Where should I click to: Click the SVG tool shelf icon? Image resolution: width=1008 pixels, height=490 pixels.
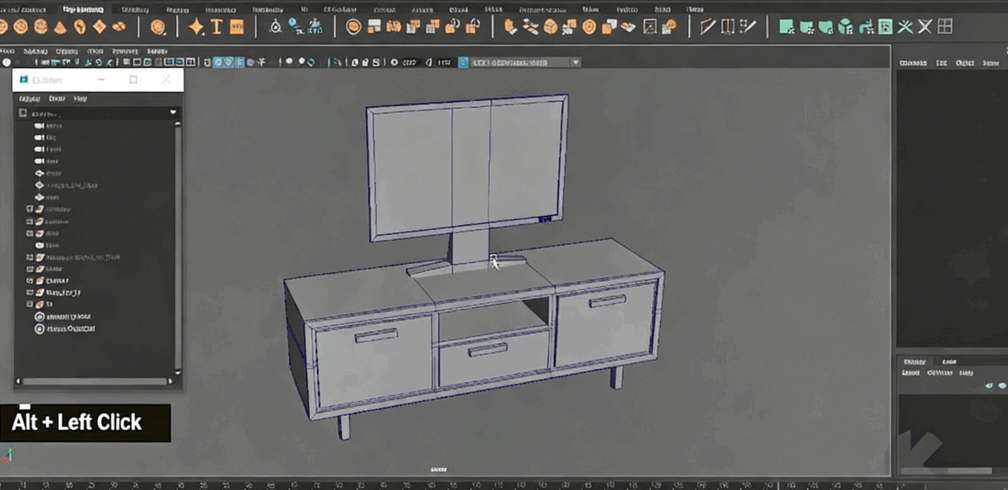(x=237, y=27)
